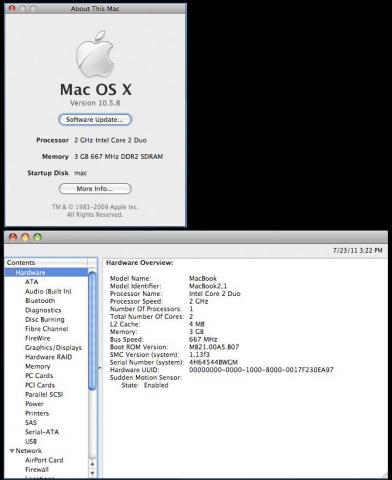
Task: Select Audio (Built In) item
Action: (x=48, y=291)
